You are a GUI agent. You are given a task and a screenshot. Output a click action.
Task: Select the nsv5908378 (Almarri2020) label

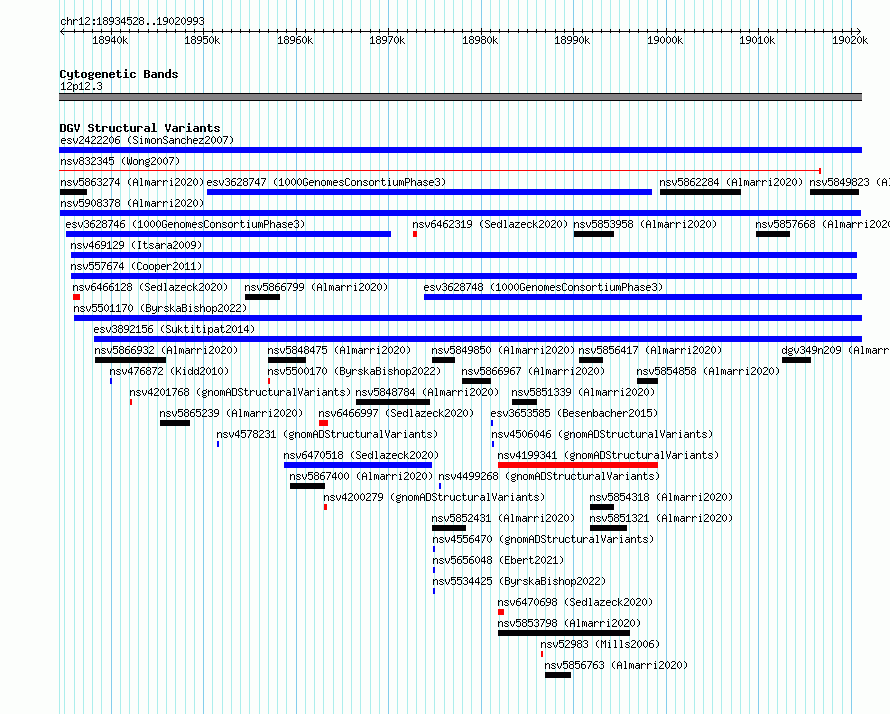coord(132,203)
